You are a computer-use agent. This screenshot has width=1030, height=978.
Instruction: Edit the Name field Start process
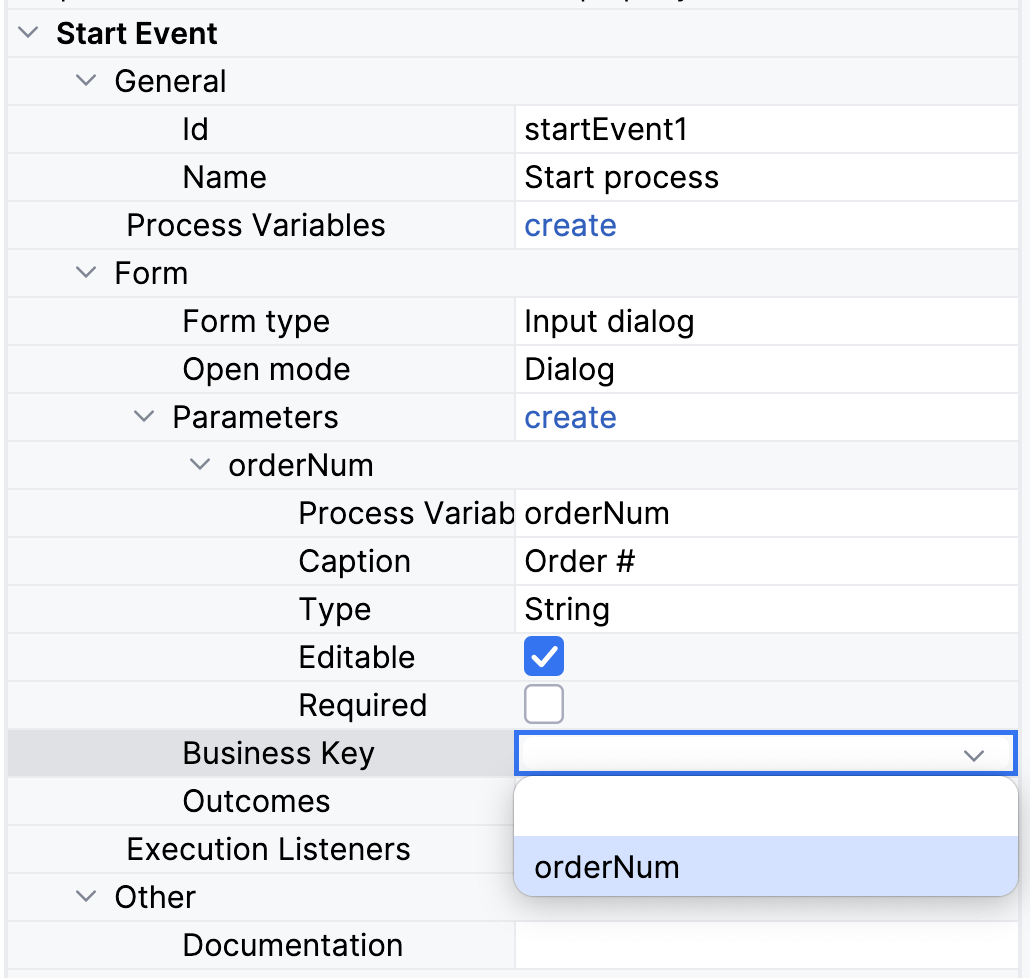[765, 178]
